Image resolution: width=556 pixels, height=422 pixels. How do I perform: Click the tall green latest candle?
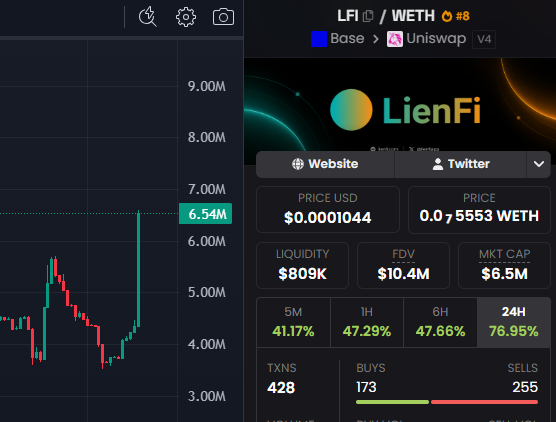click(x=139, y=269)
